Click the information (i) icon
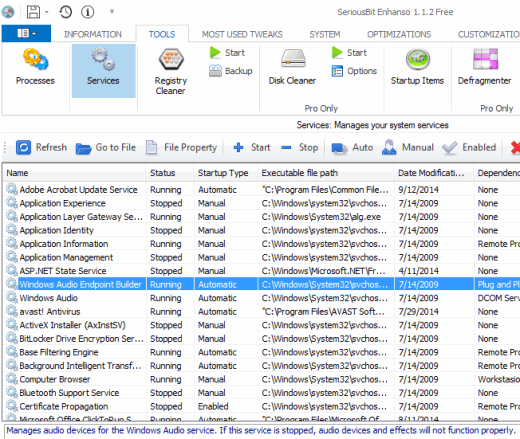The image size is (520, 439). point(88,12)
